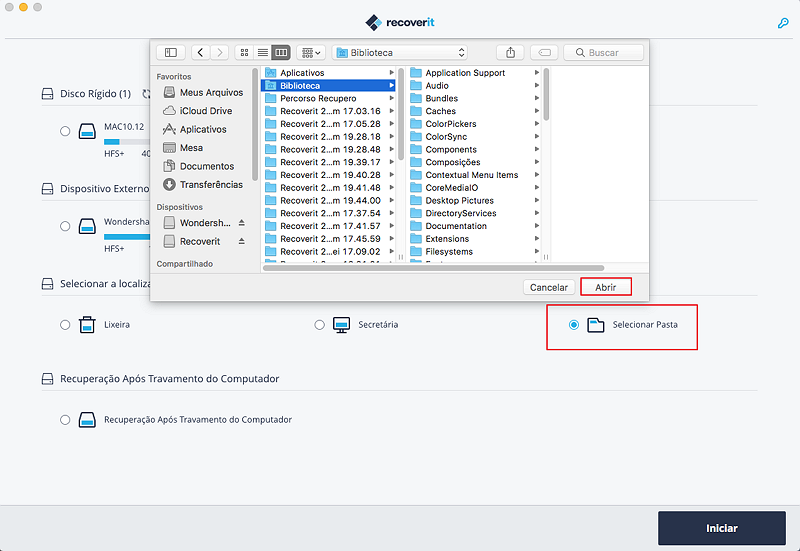Click the crash recovery drive icon
The width and height of the screenshot is (800, 551).
[87, 420]
